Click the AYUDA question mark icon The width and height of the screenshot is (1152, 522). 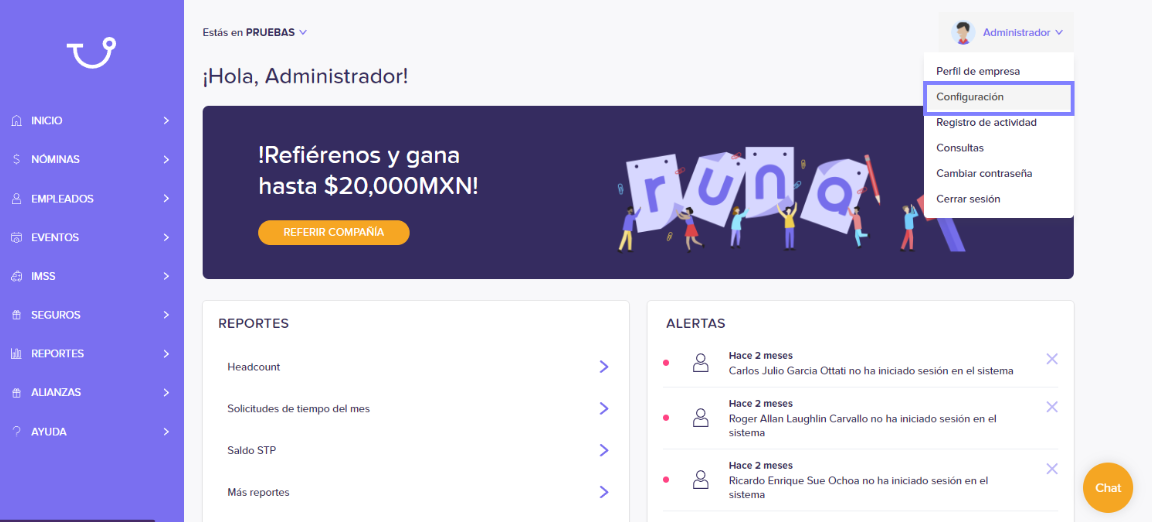point(16,432)
